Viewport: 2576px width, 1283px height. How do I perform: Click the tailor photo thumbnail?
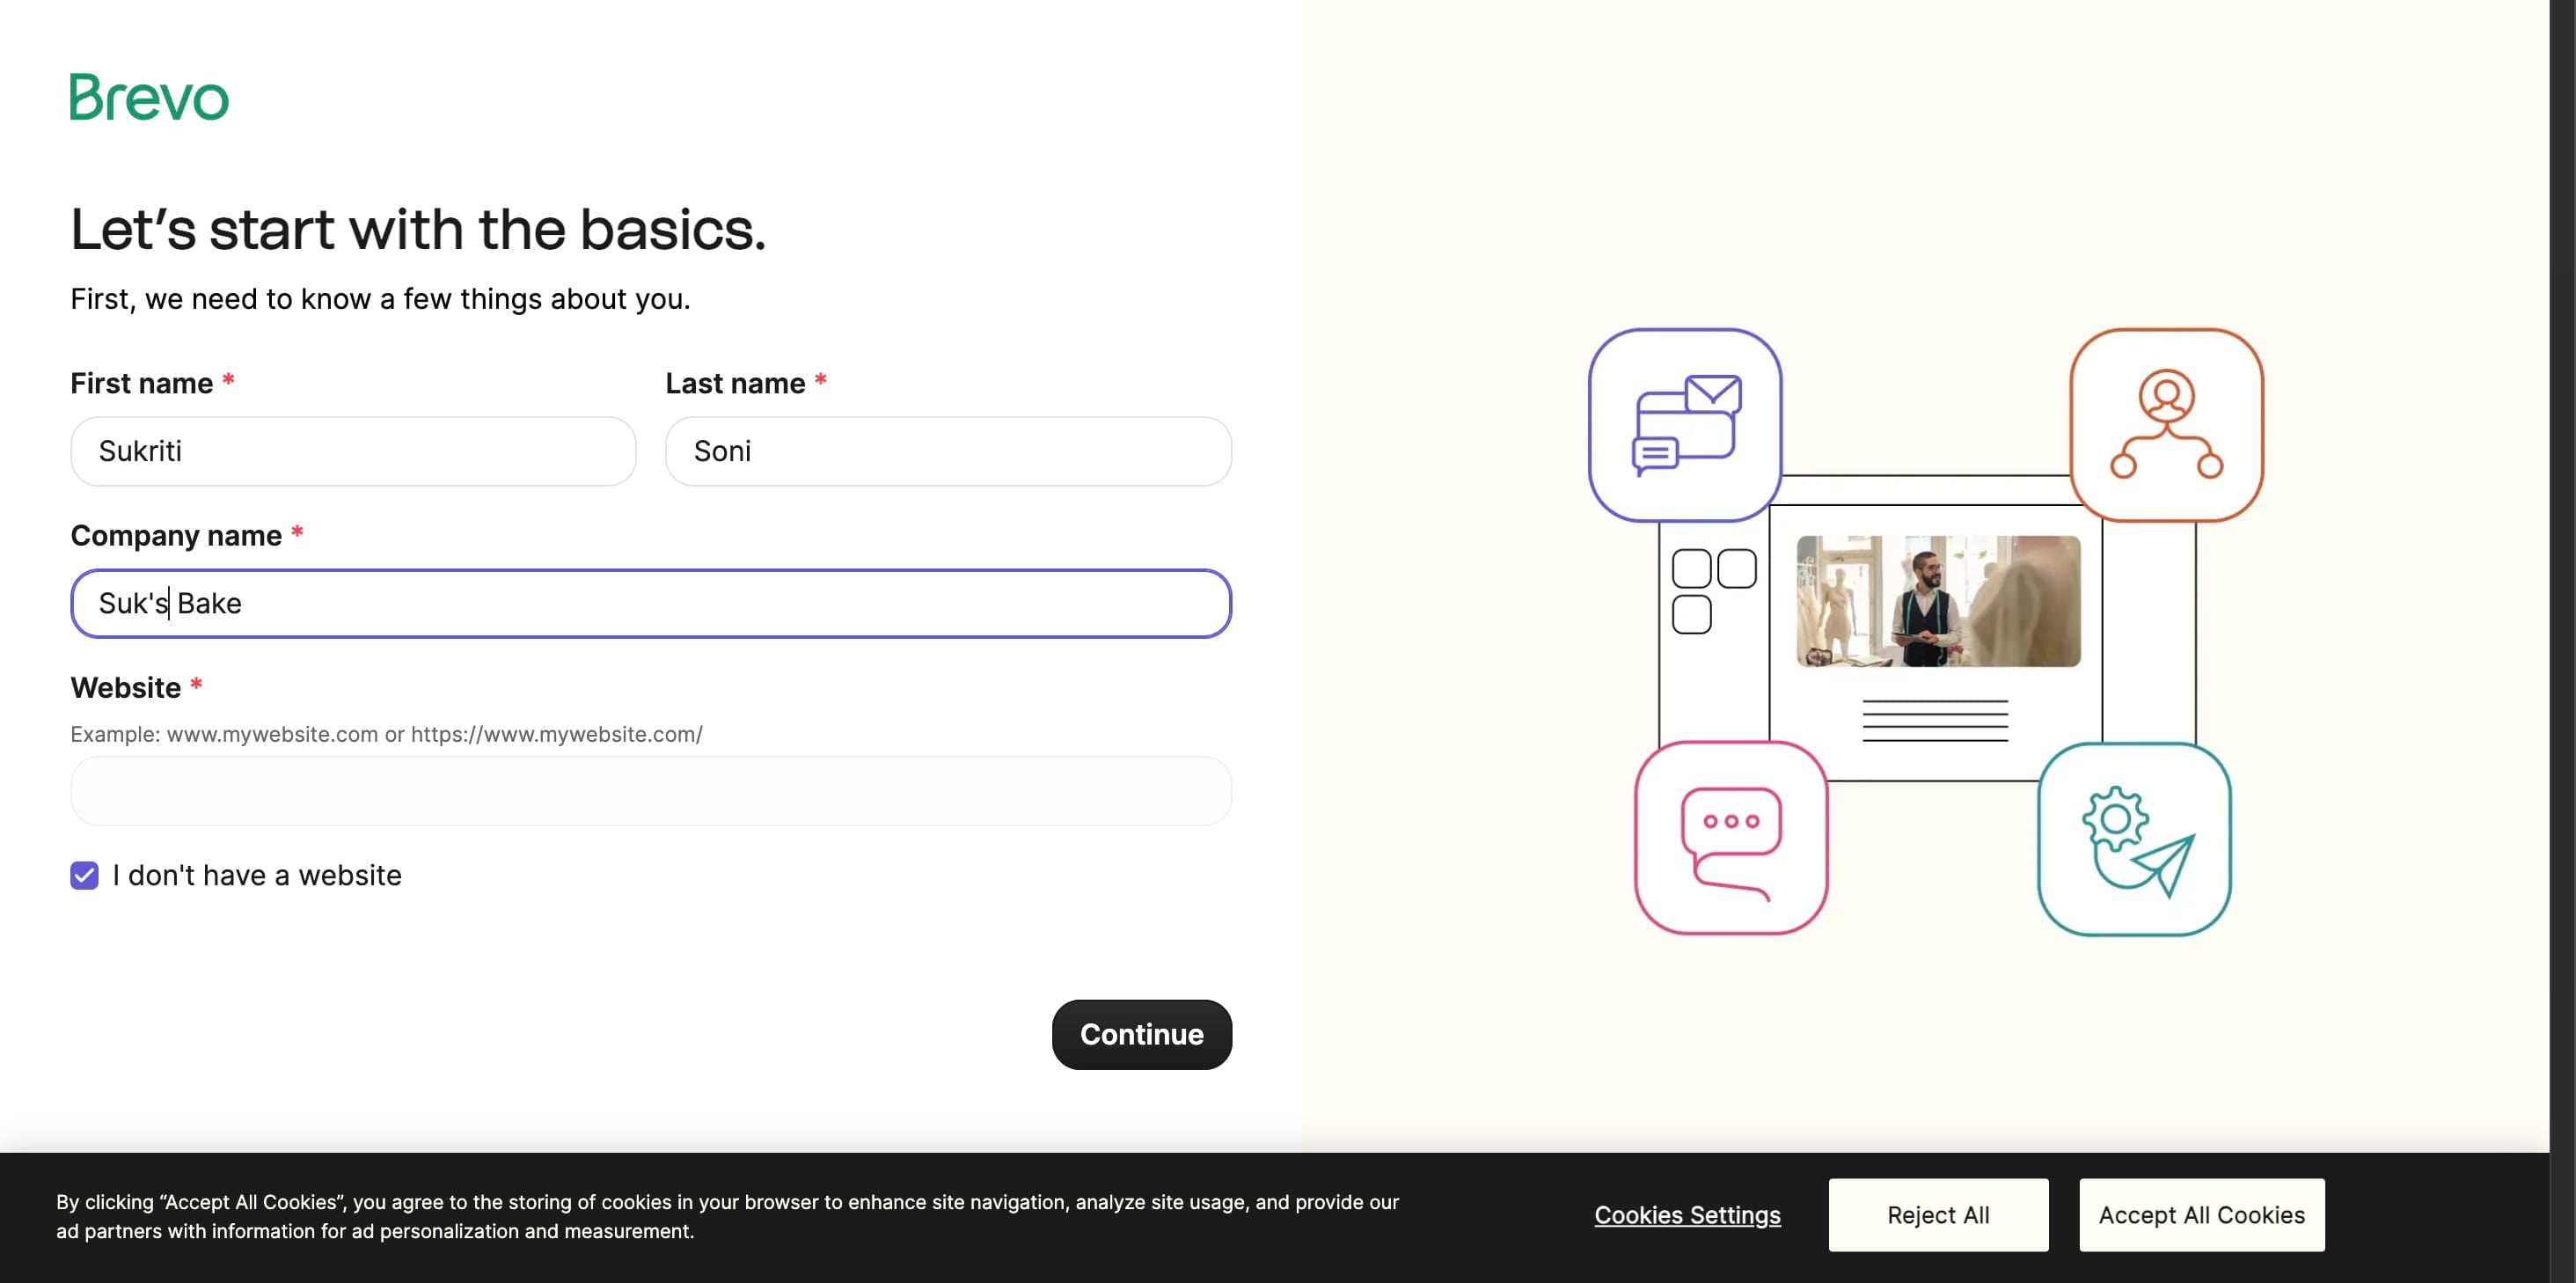coord(1938,601)
